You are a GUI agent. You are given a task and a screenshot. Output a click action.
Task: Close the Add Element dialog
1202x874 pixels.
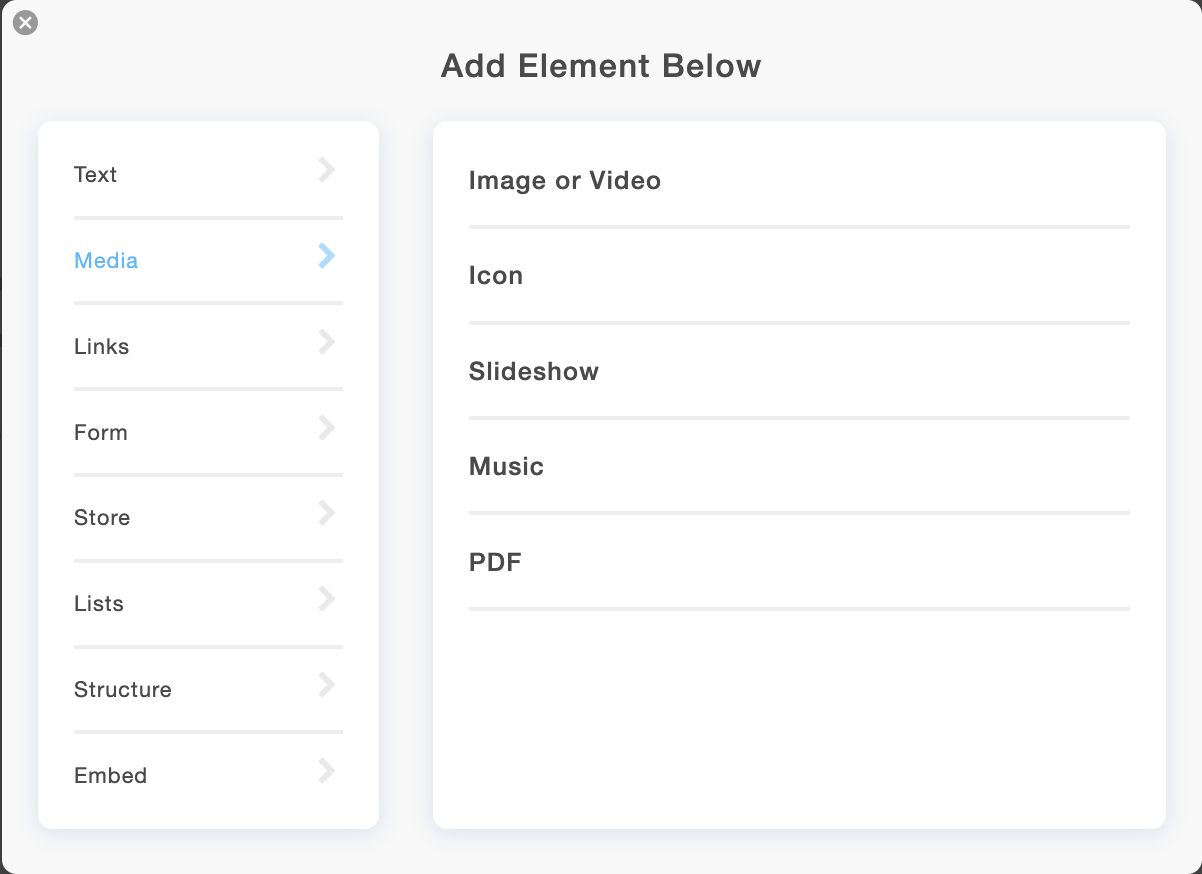(x=26, y=23)
